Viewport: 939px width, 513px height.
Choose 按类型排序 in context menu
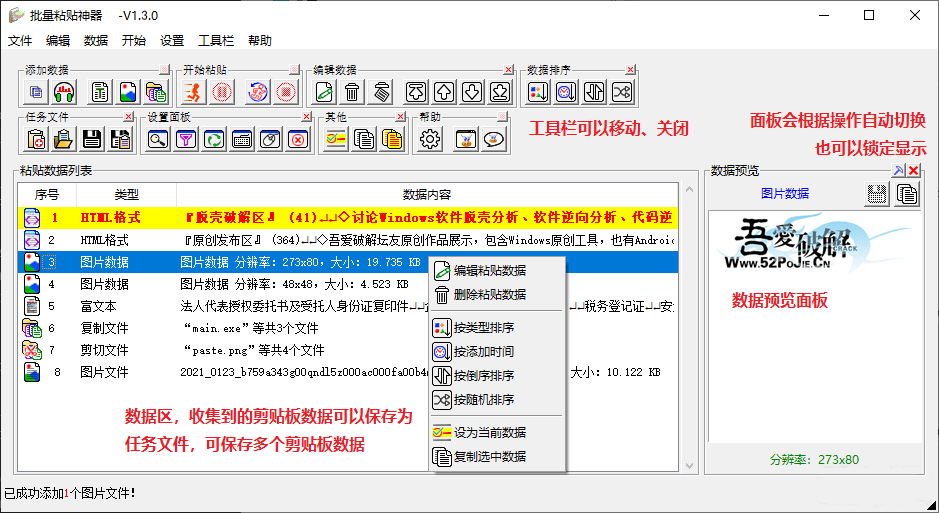coord(497,327)
